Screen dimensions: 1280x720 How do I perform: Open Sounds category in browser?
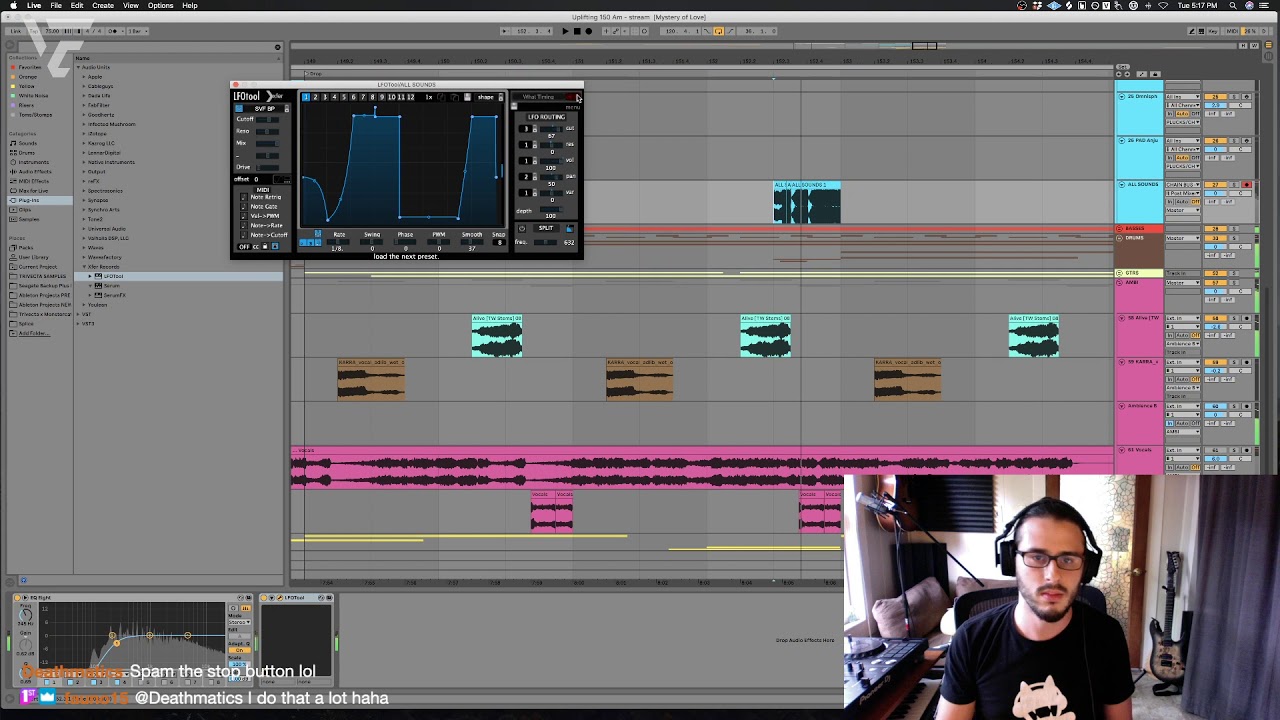[27, 143]
